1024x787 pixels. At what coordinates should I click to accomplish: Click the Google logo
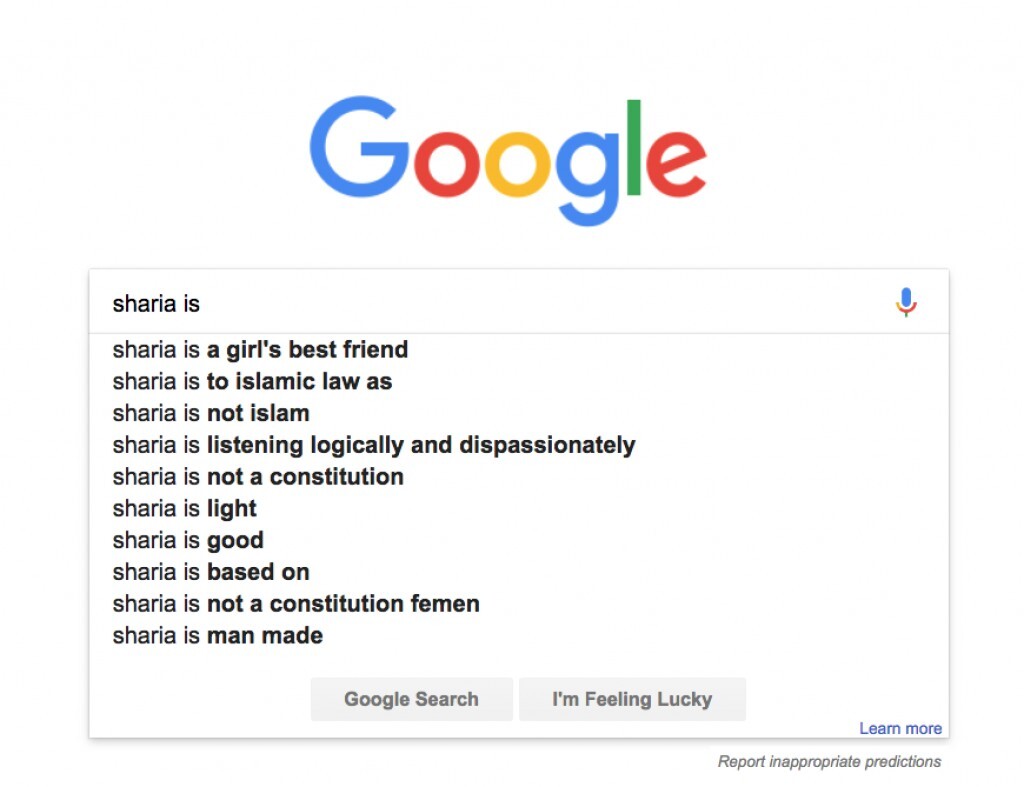pyautogui.click(x=507, y=160)
